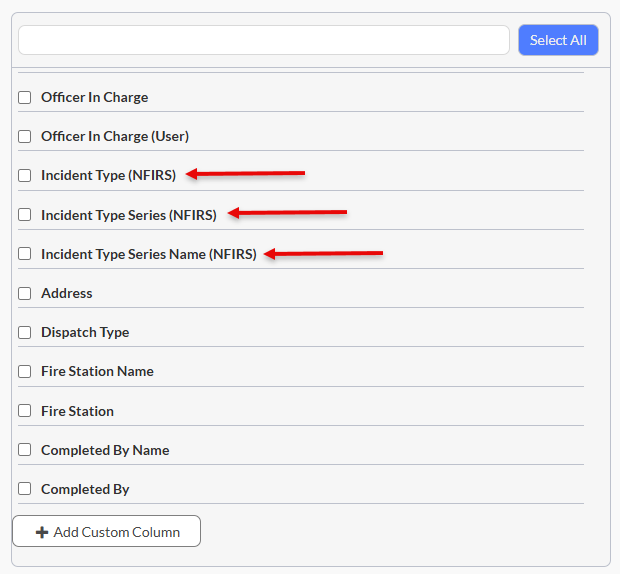This screenshot has height=574, width=620.
Task: Click the Address label text
Action: 66,293
